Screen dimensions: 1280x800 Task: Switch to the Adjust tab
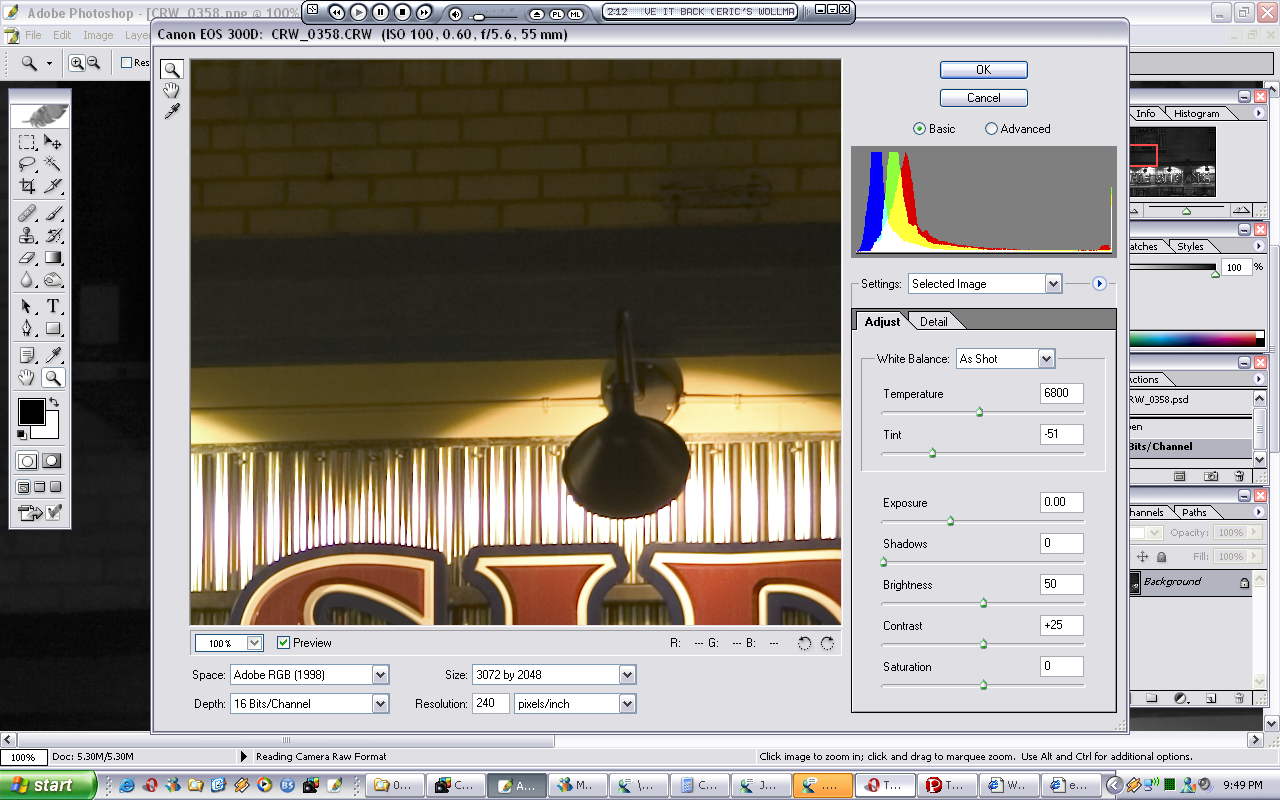click(882, 321)
